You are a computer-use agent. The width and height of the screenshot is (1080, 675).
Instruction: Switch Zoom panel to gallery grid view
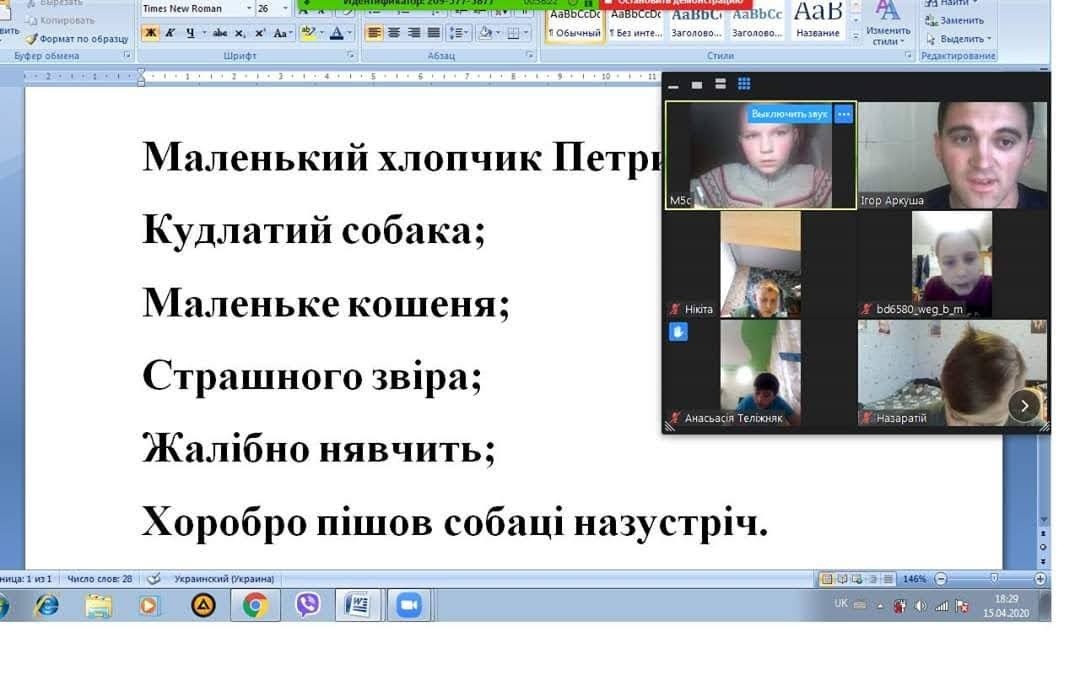[x=744, y=84]
